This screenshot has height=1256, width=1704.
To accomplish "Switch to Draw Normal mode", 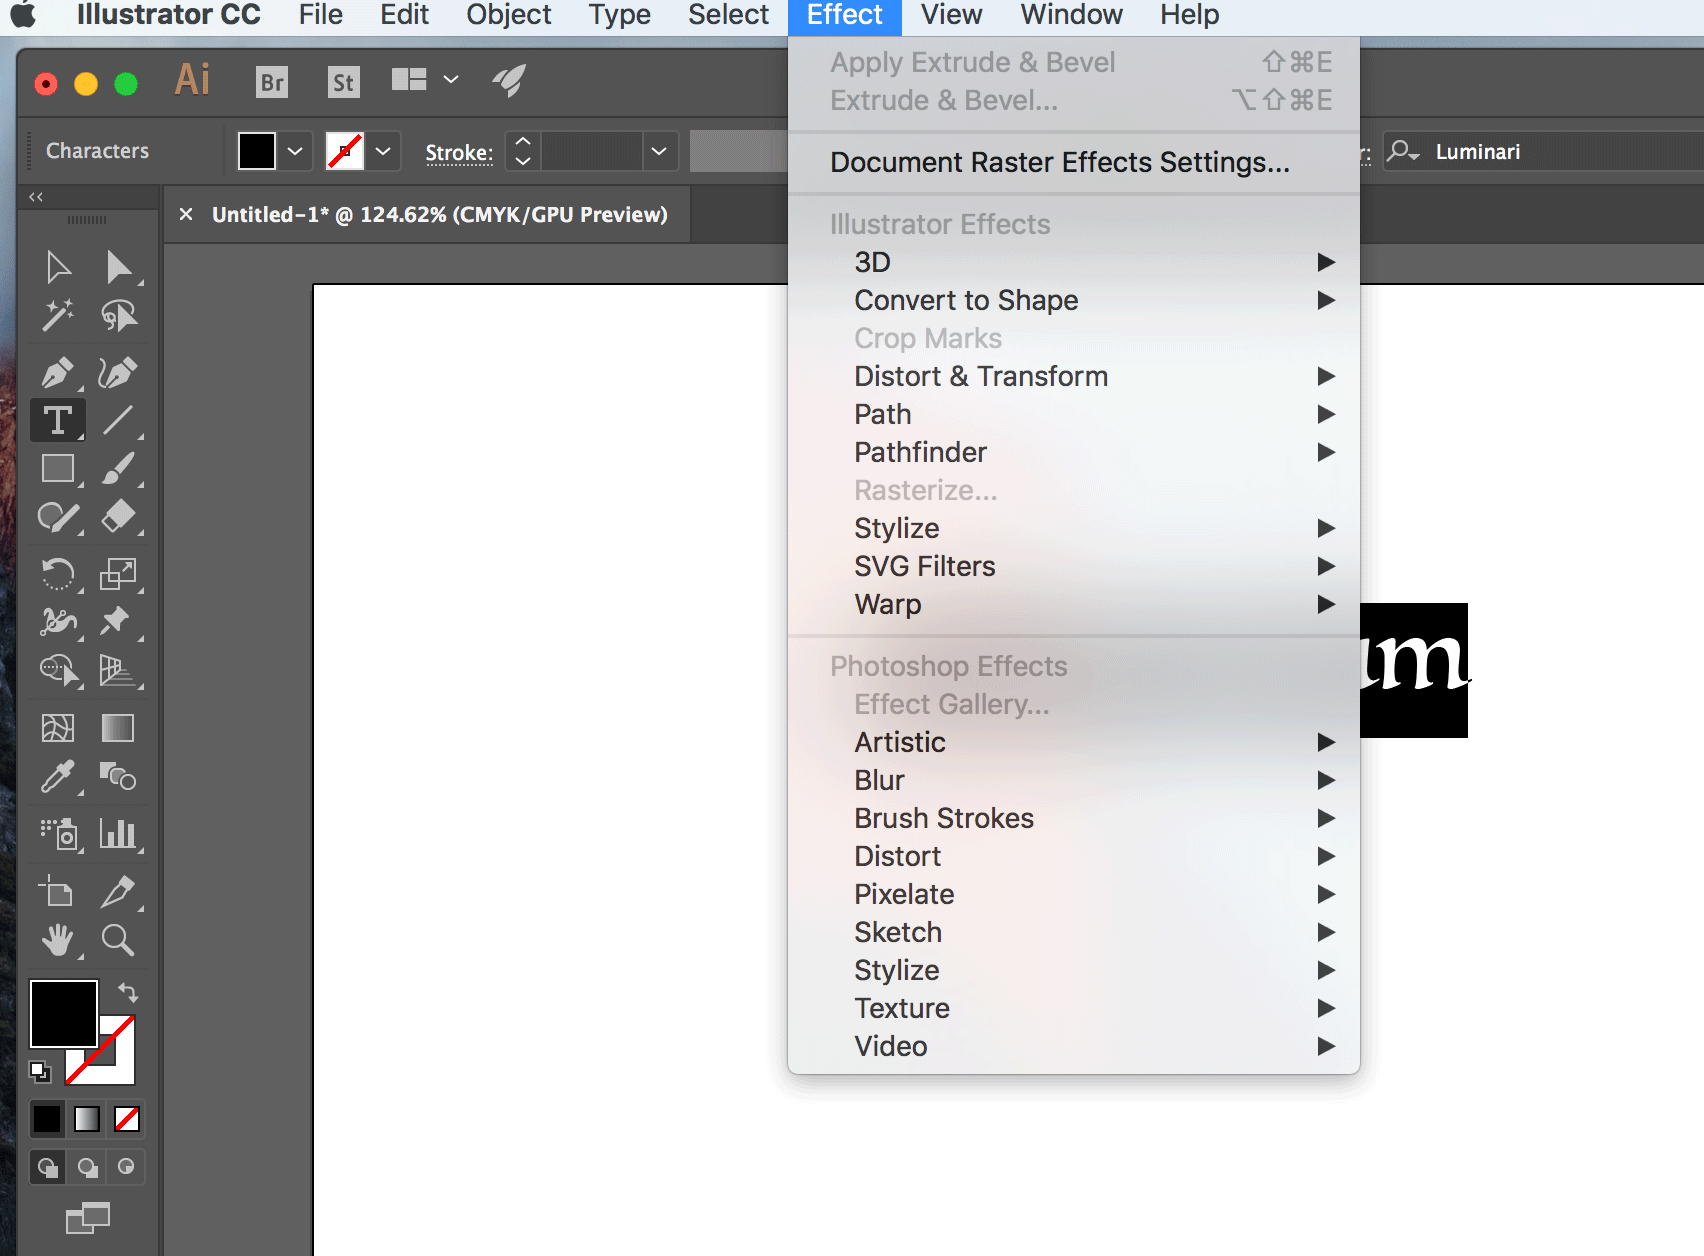I will click(48, 1167).
